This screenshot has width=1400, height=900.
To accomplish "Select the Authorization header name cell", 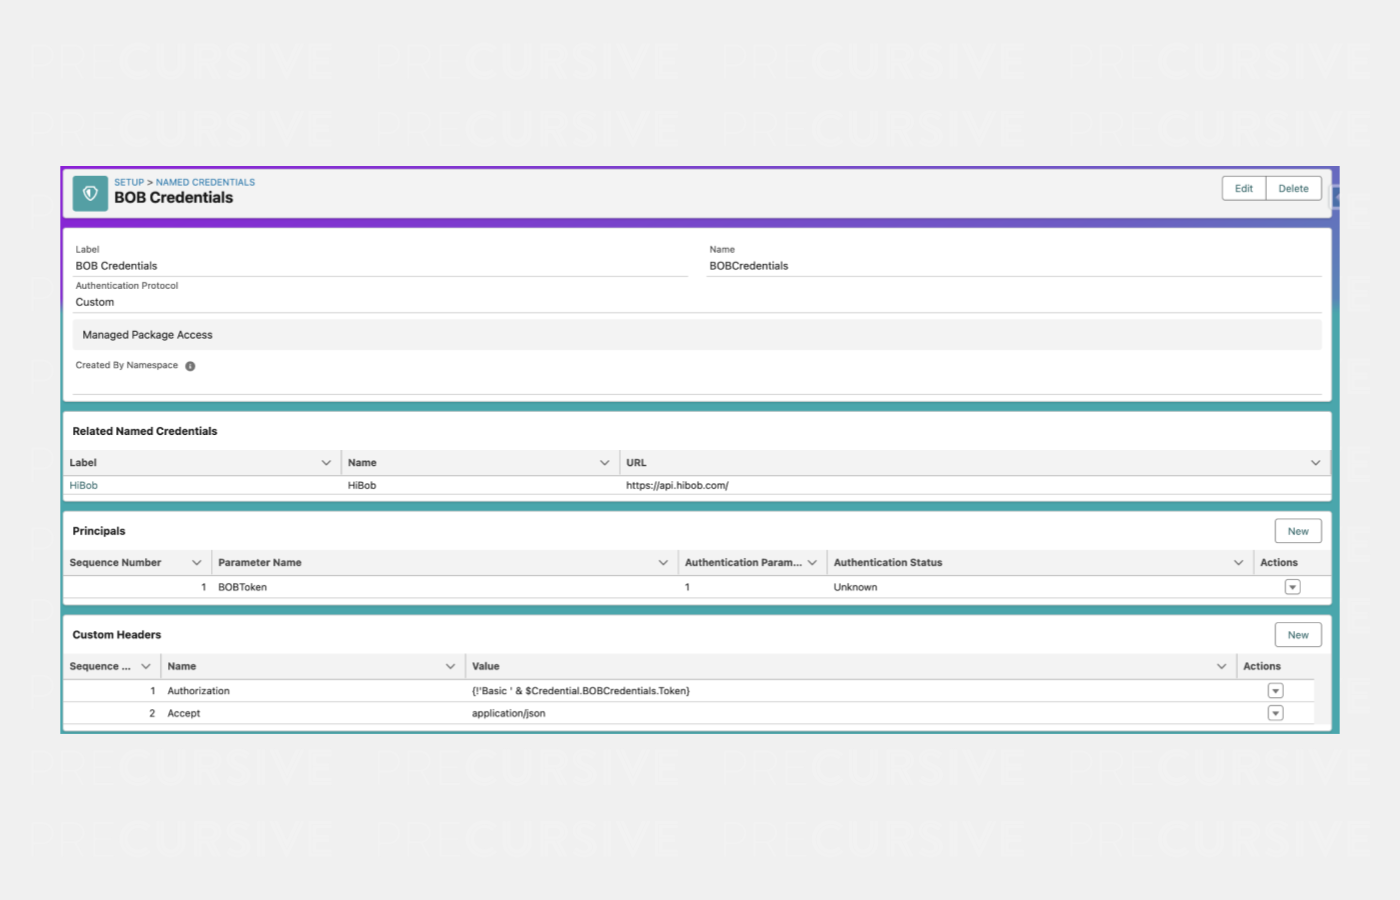I will tap(198, 691).
